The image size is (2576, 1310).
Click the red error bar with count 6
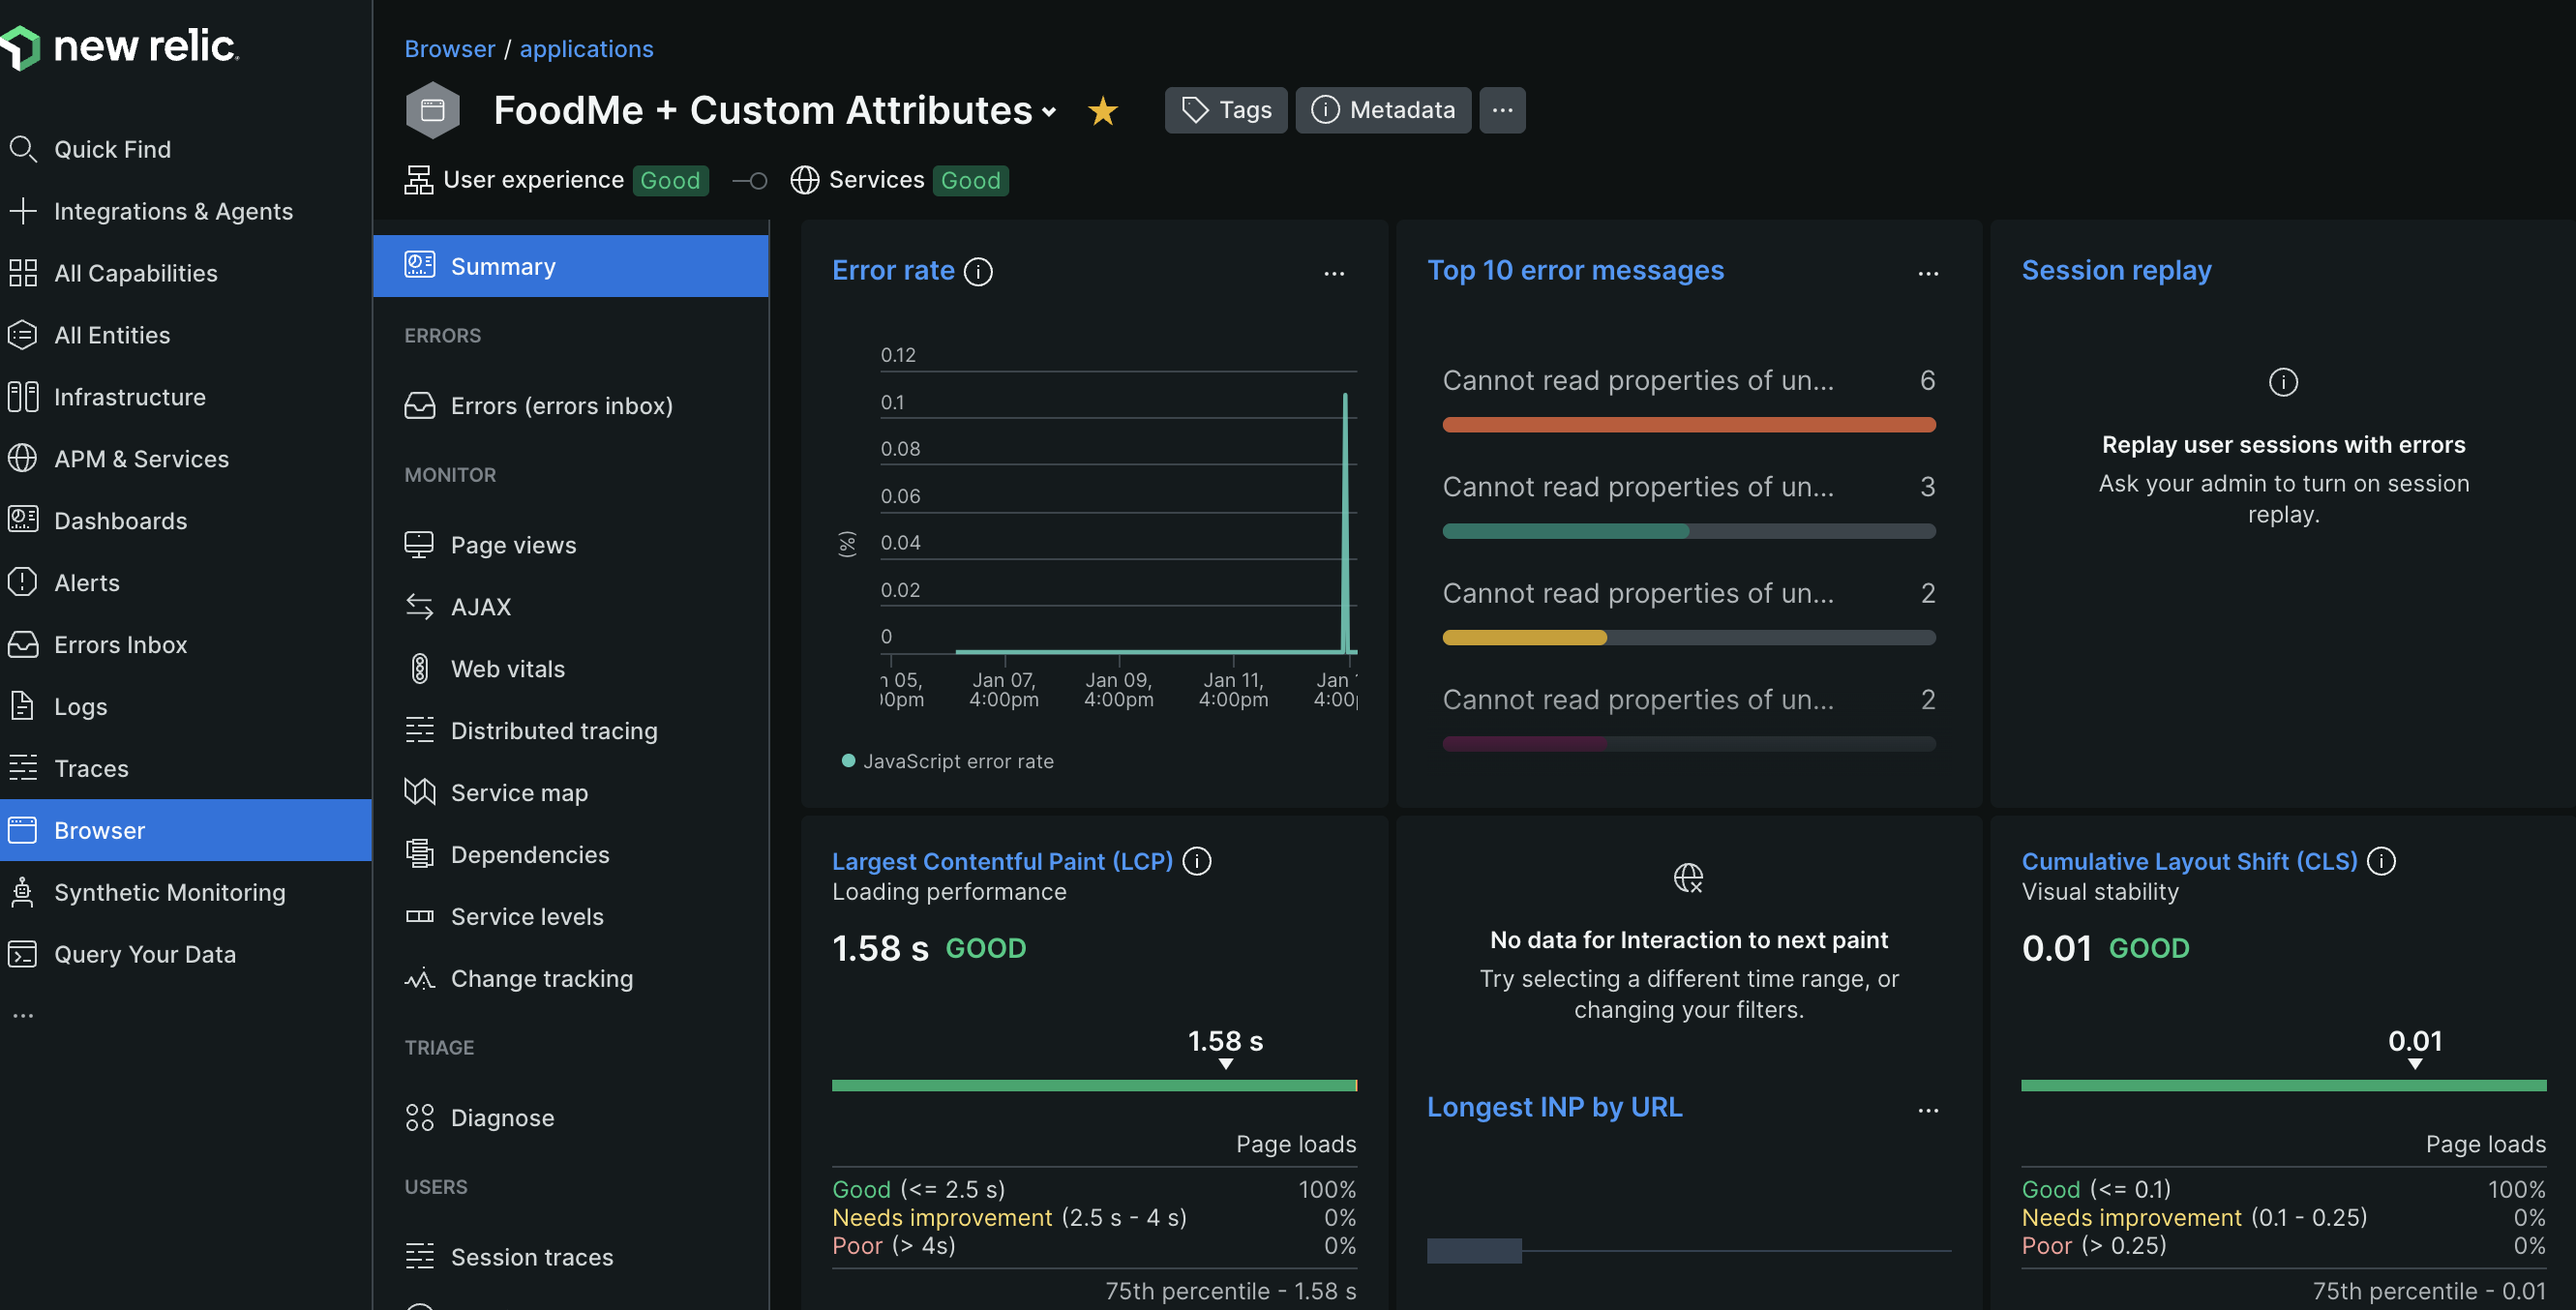coord(1689,425)
